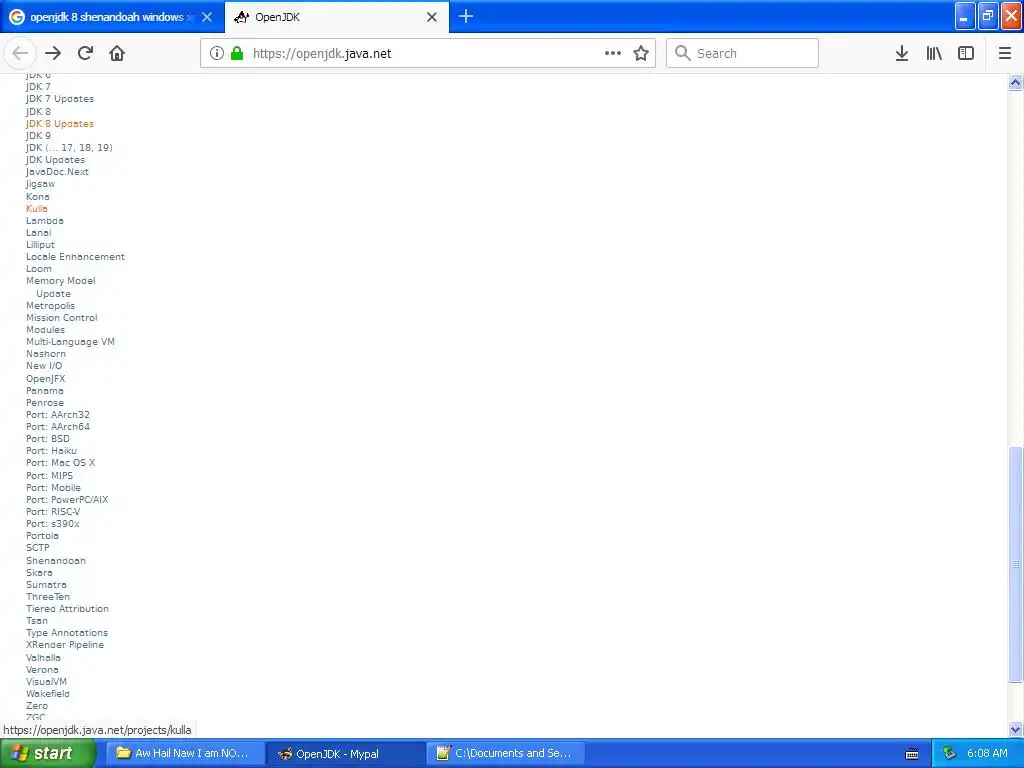This screenshot has width=1024, height=768.
Task: Open the Type Annotations link
Action: click(x=67, y=633)
